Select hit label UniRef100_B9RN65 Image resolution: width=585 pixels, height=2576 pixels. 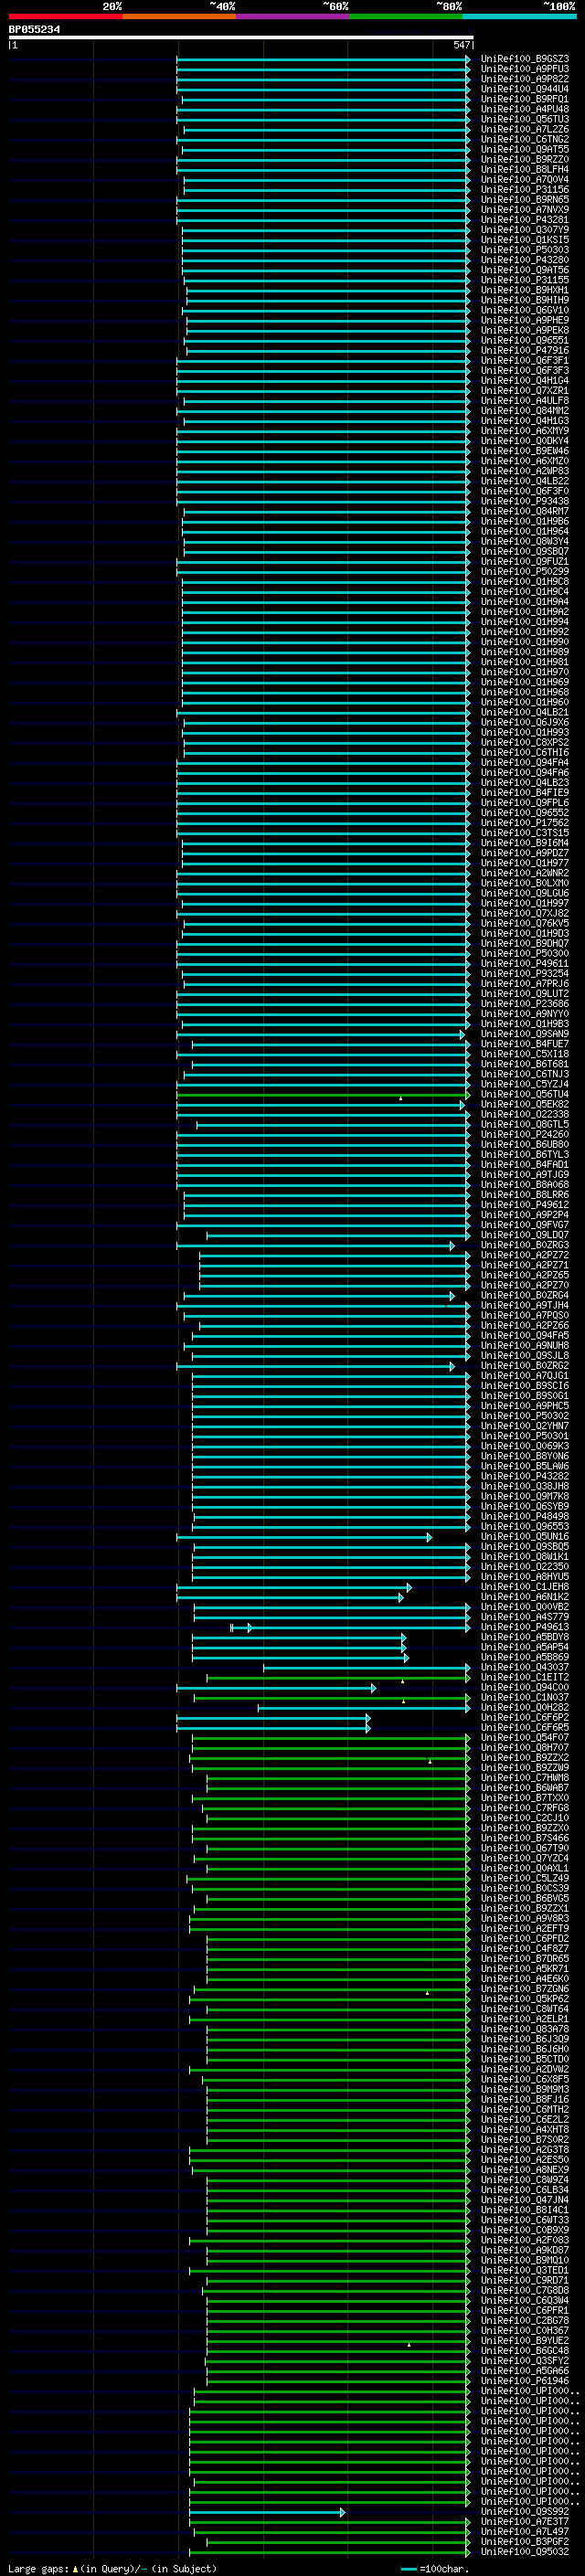525,200
